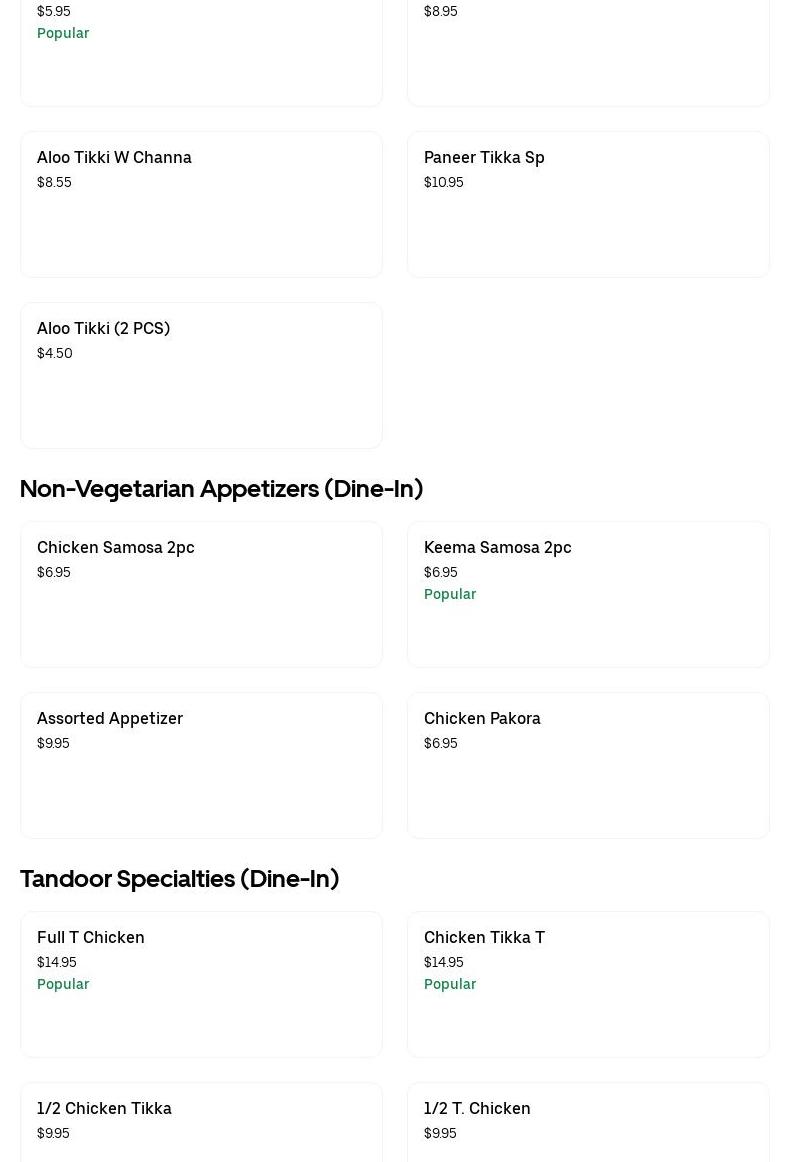Viewport: 804px width, 1162px height.
Task: Open the Aloo Tikki W Channa item
Action: [201, 204]
